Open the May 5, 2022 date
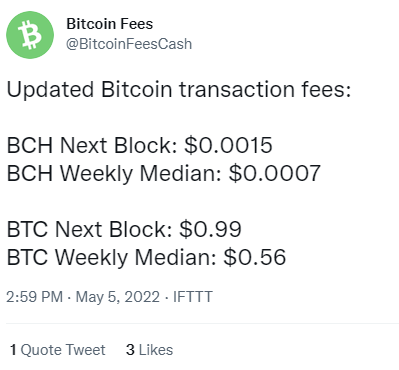The height and width of the screenshot is (370, 399). pos(118,297)
